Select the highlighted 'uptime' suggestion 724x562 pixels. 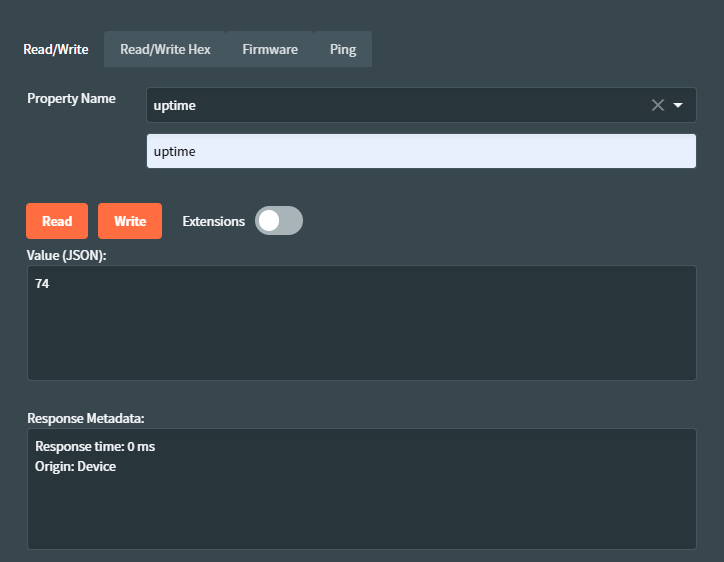pos(420,152)
